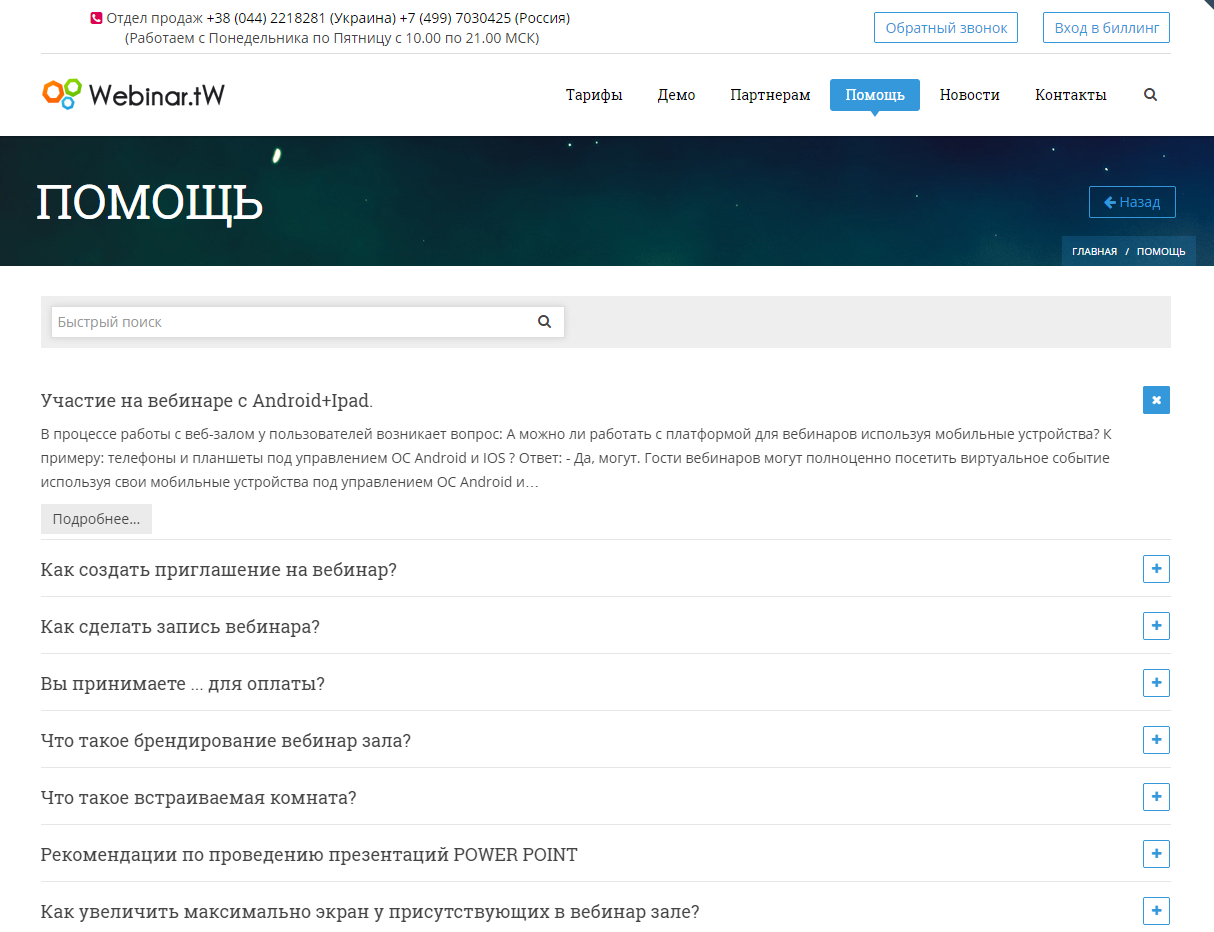This screenshot has width=1214, height=932.
Task: Open the Тарифы menu item
Action: [x=594, y=95]
